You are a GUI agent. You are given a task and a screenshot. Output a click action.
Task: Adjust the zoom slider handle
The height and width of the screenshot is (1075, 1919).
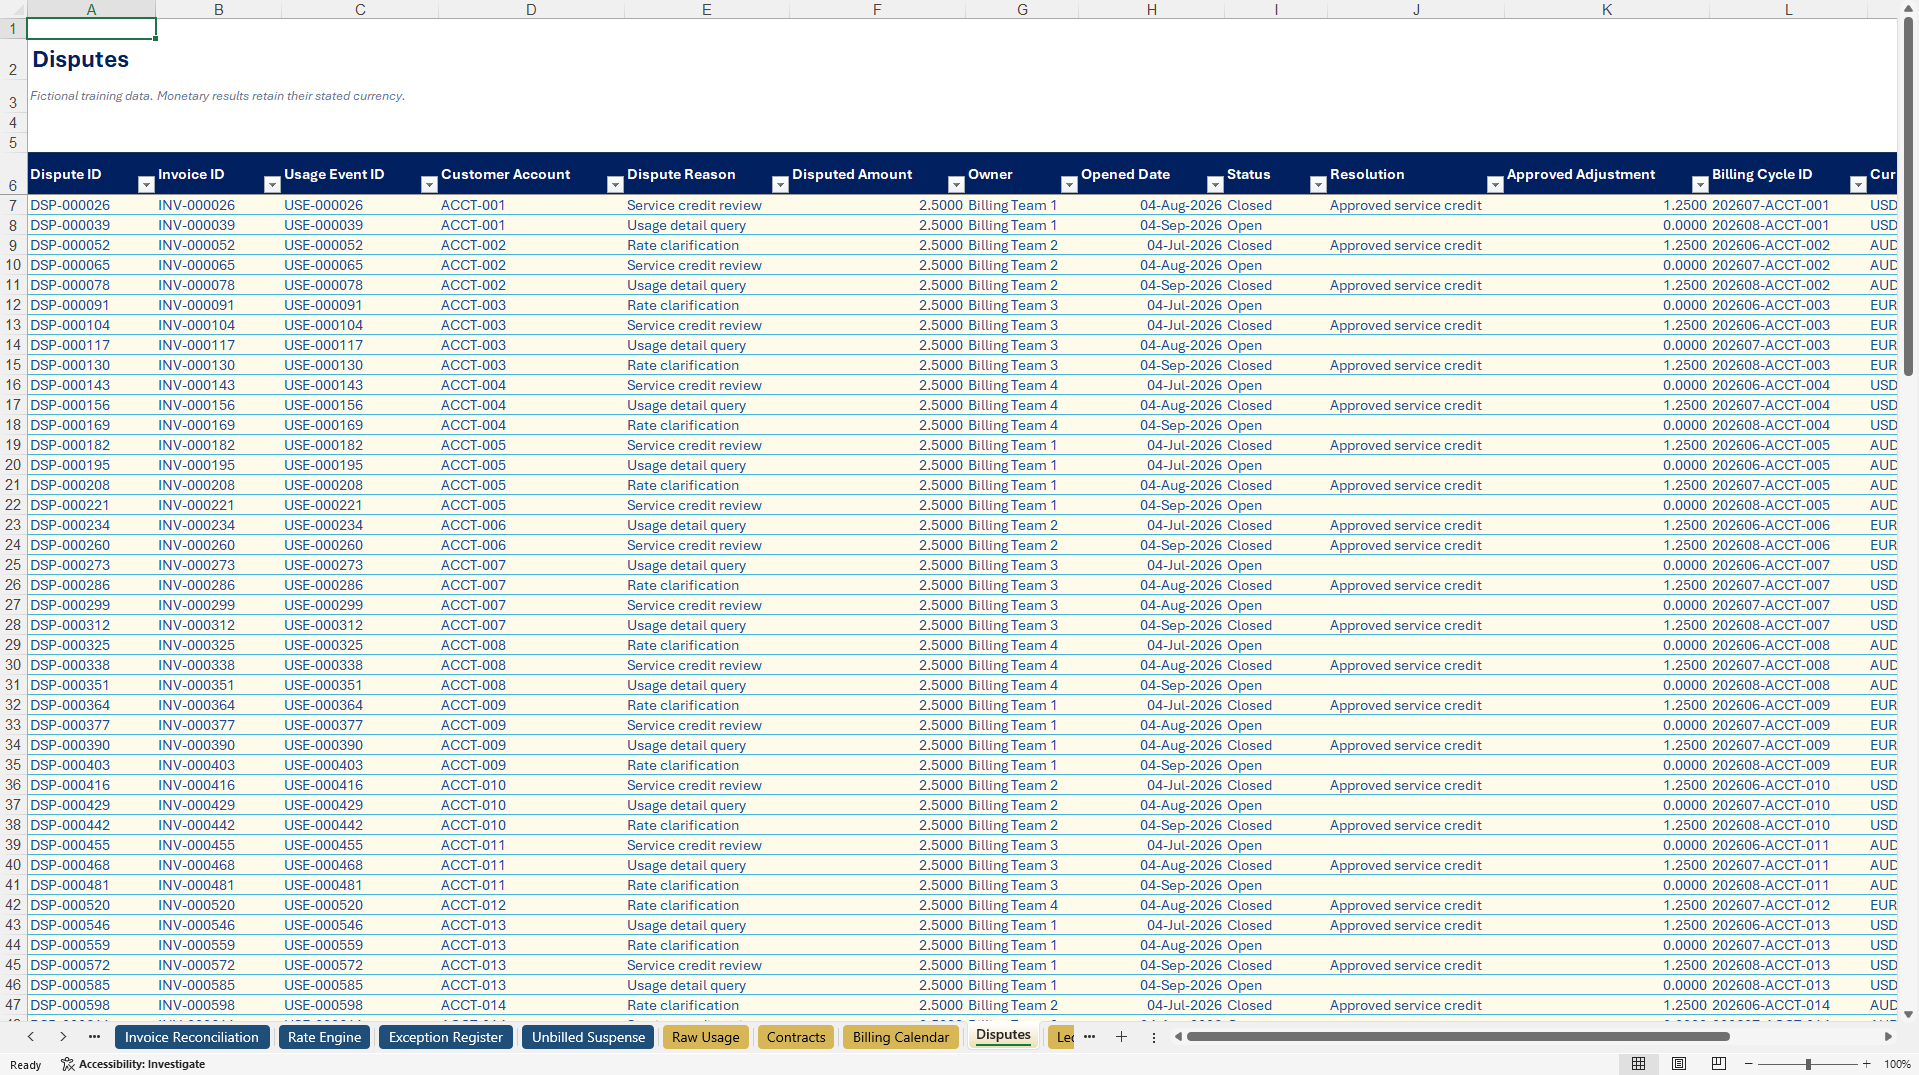(x=1808, y=1064)
